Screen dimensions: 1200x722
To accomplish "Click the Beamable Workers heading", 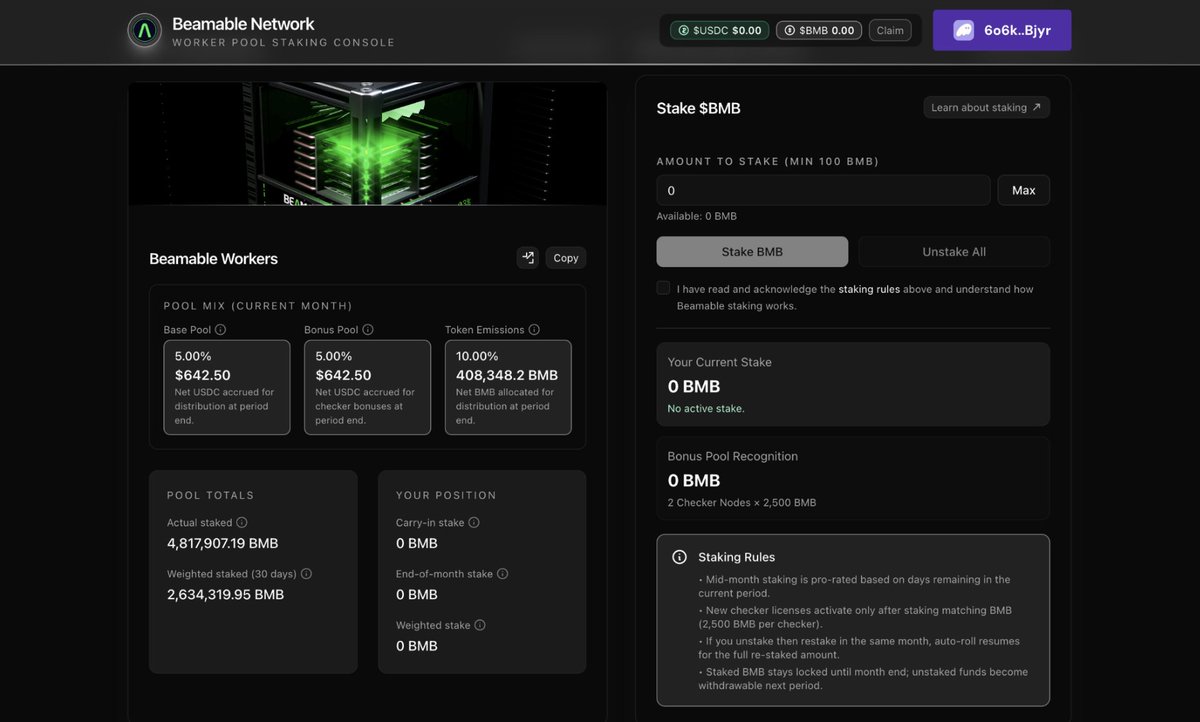I will point(214,258).
